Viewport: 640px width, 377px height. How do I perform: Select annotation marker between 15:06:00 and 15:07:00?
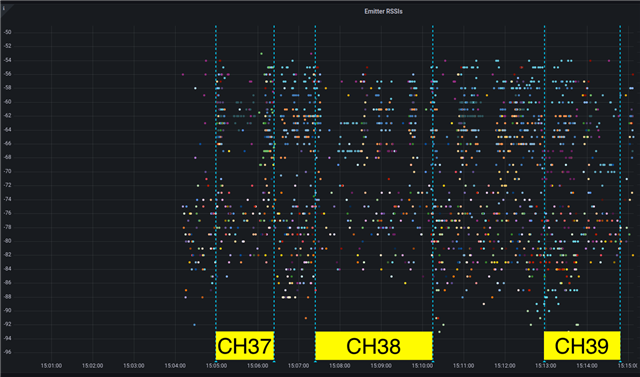pyautogui.click(x=274, y=361)
